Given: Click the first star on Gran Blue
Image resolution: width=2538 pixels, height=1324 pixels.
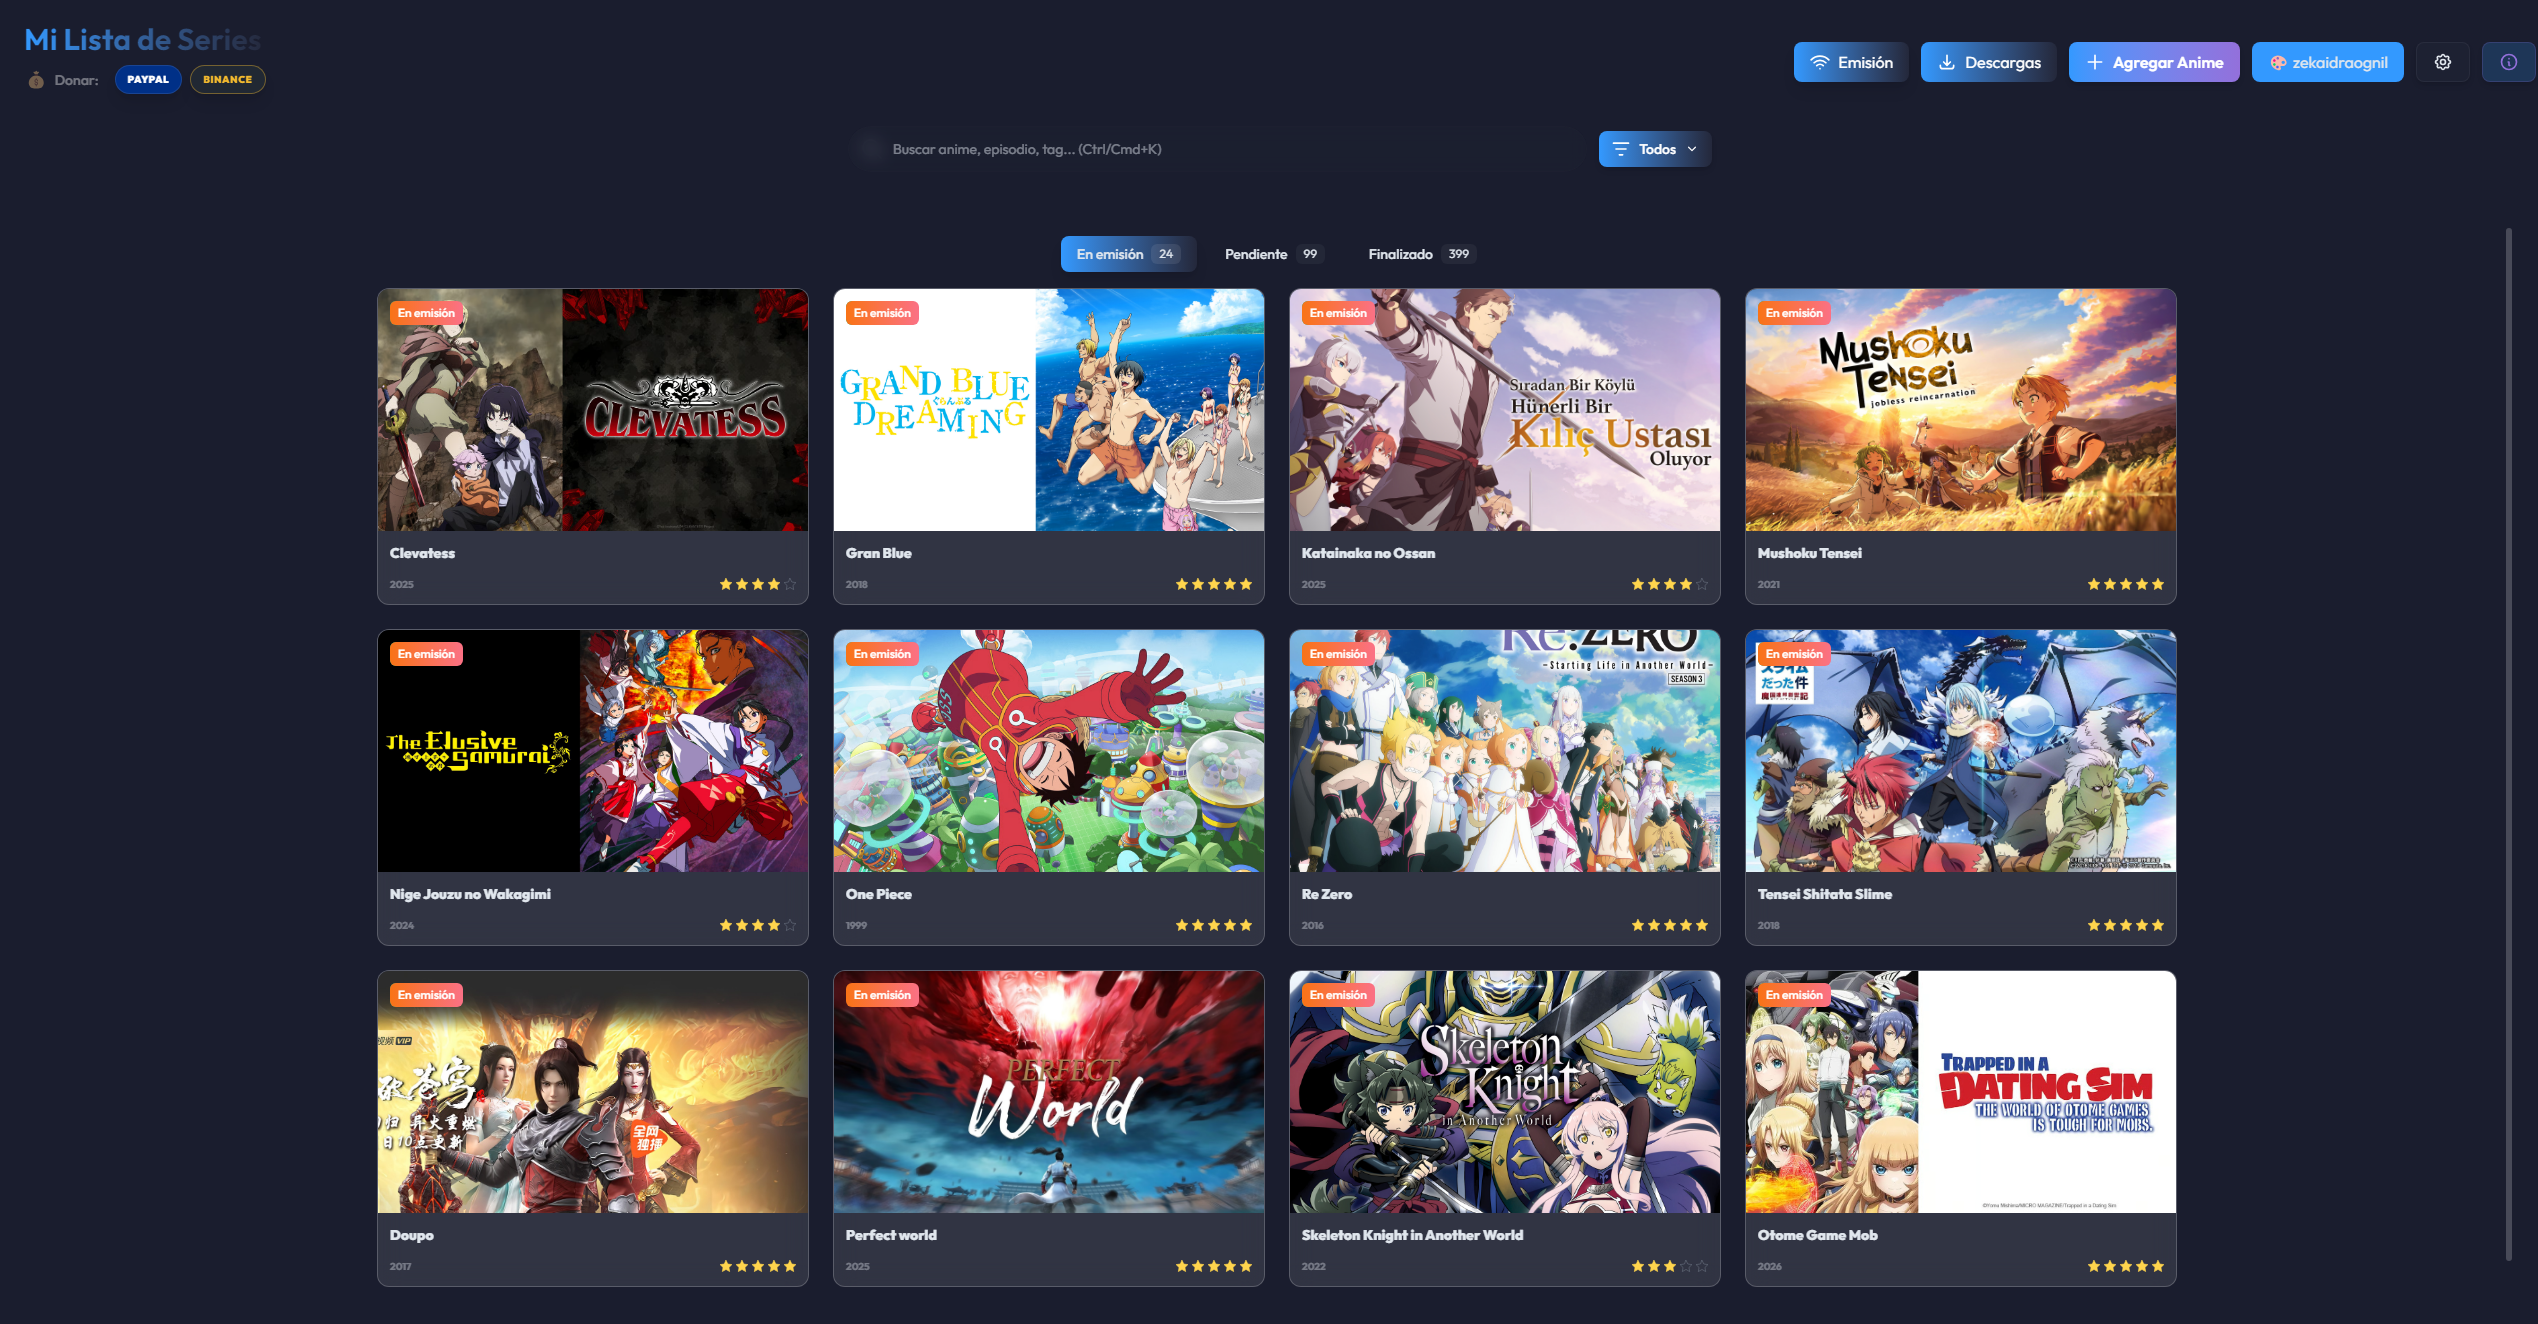Looking at the screenshot, I should 1182,584.
